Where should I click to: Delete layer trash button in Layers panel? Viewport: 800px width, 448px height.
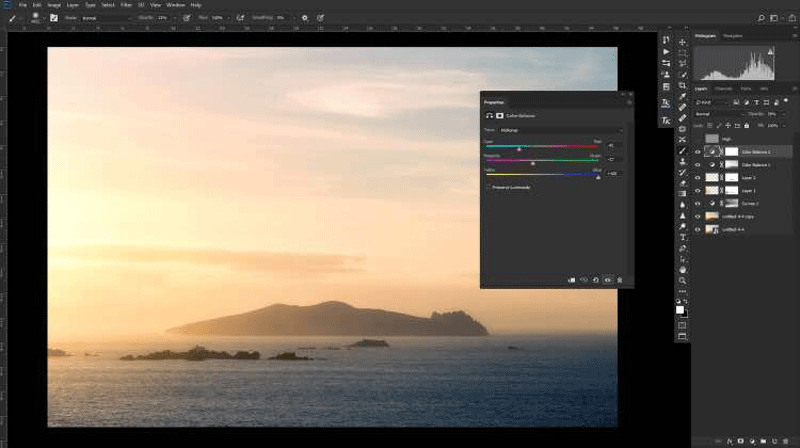coord(786,441)
